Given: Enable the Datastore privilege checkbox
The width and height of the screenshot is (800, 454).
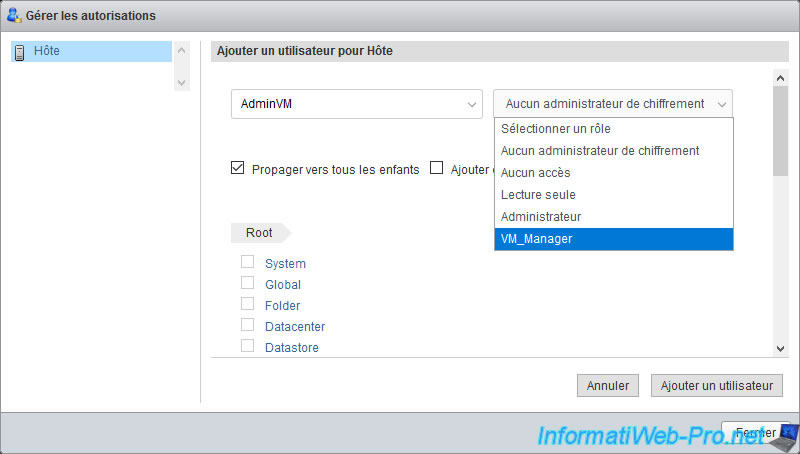Looking at the screenshot, I should click(x=247, y=347).
